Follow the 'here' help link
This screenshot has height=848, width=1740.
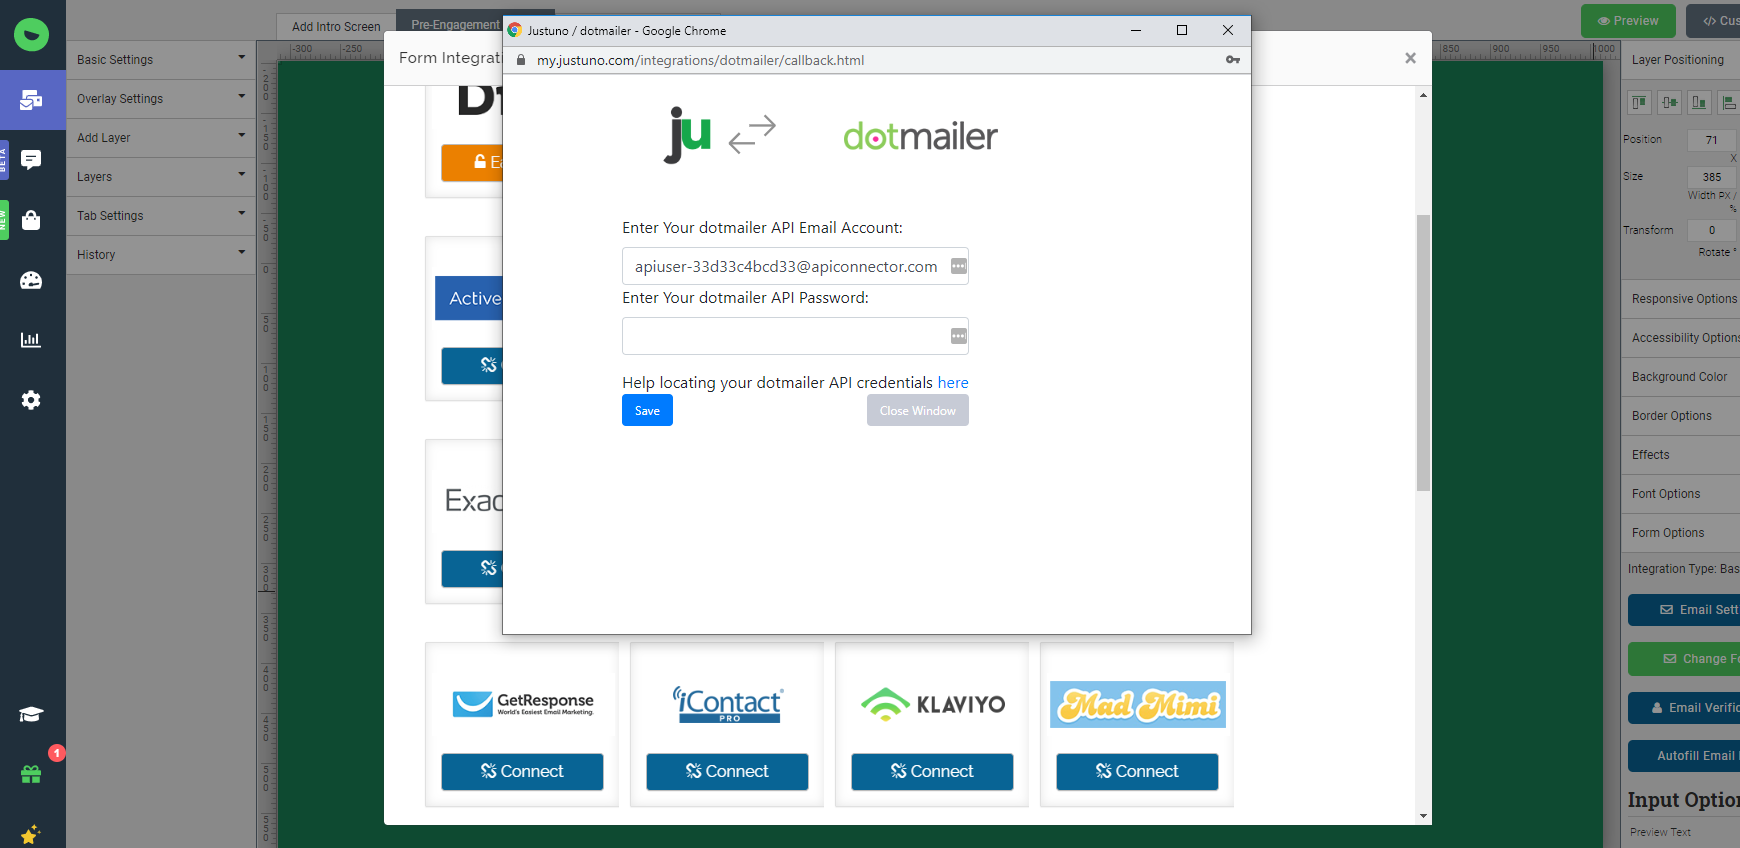coord(952,383)
